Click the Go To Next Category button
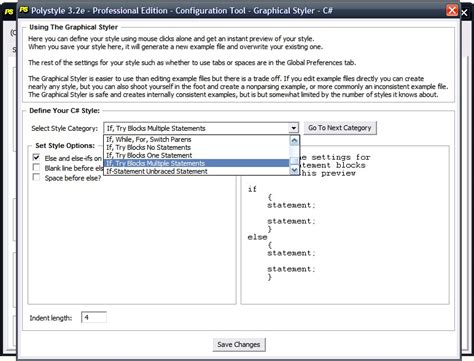 340,128
